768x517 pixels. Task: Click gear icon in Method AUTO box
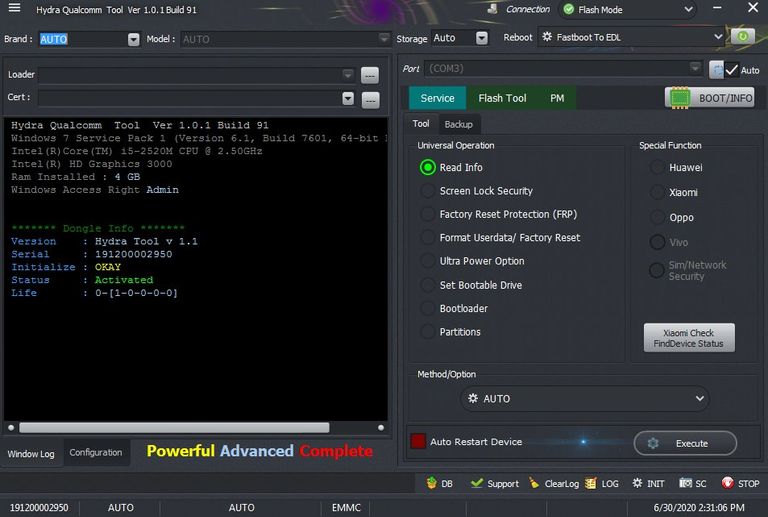pyautogui.click(x=473, y=398)
